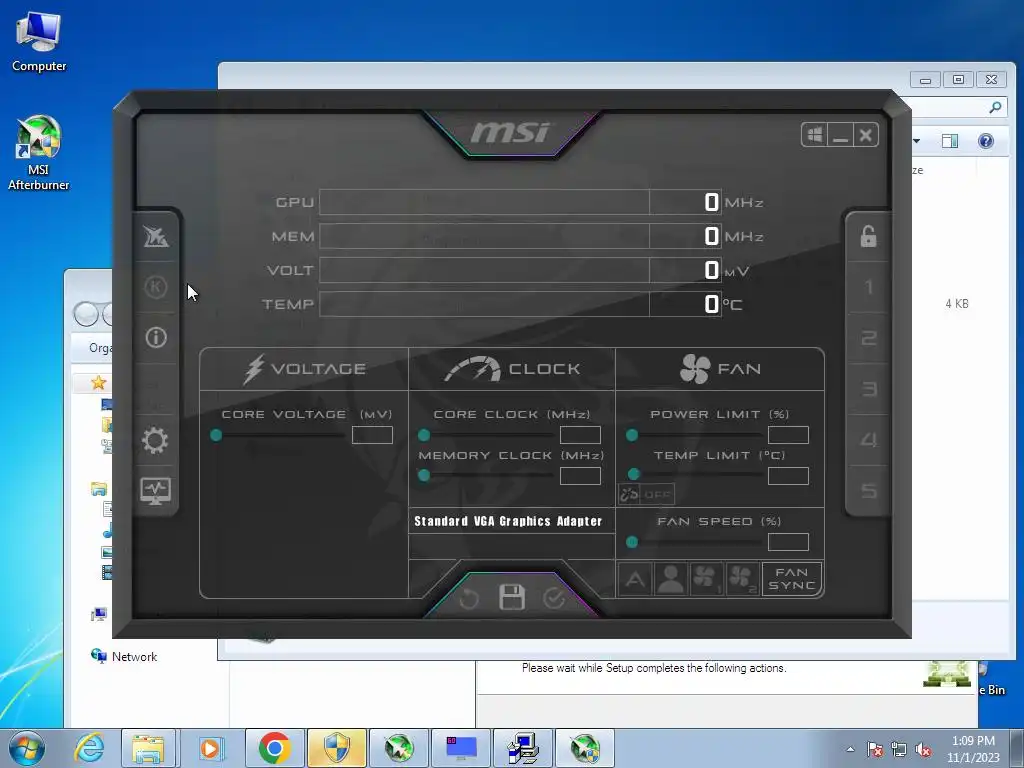This screenshot has width=1024, height=768.
Task: Click the Kombustor K icon in sidebar
Action: pos(155,287)
